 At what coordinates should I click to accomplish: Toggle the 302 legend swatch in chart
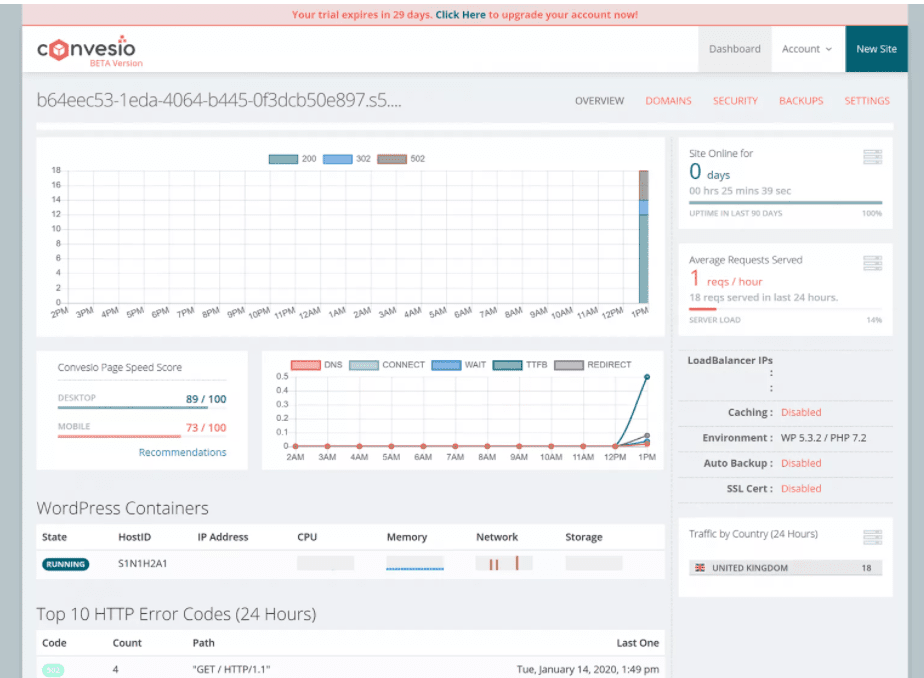point(338,159)
